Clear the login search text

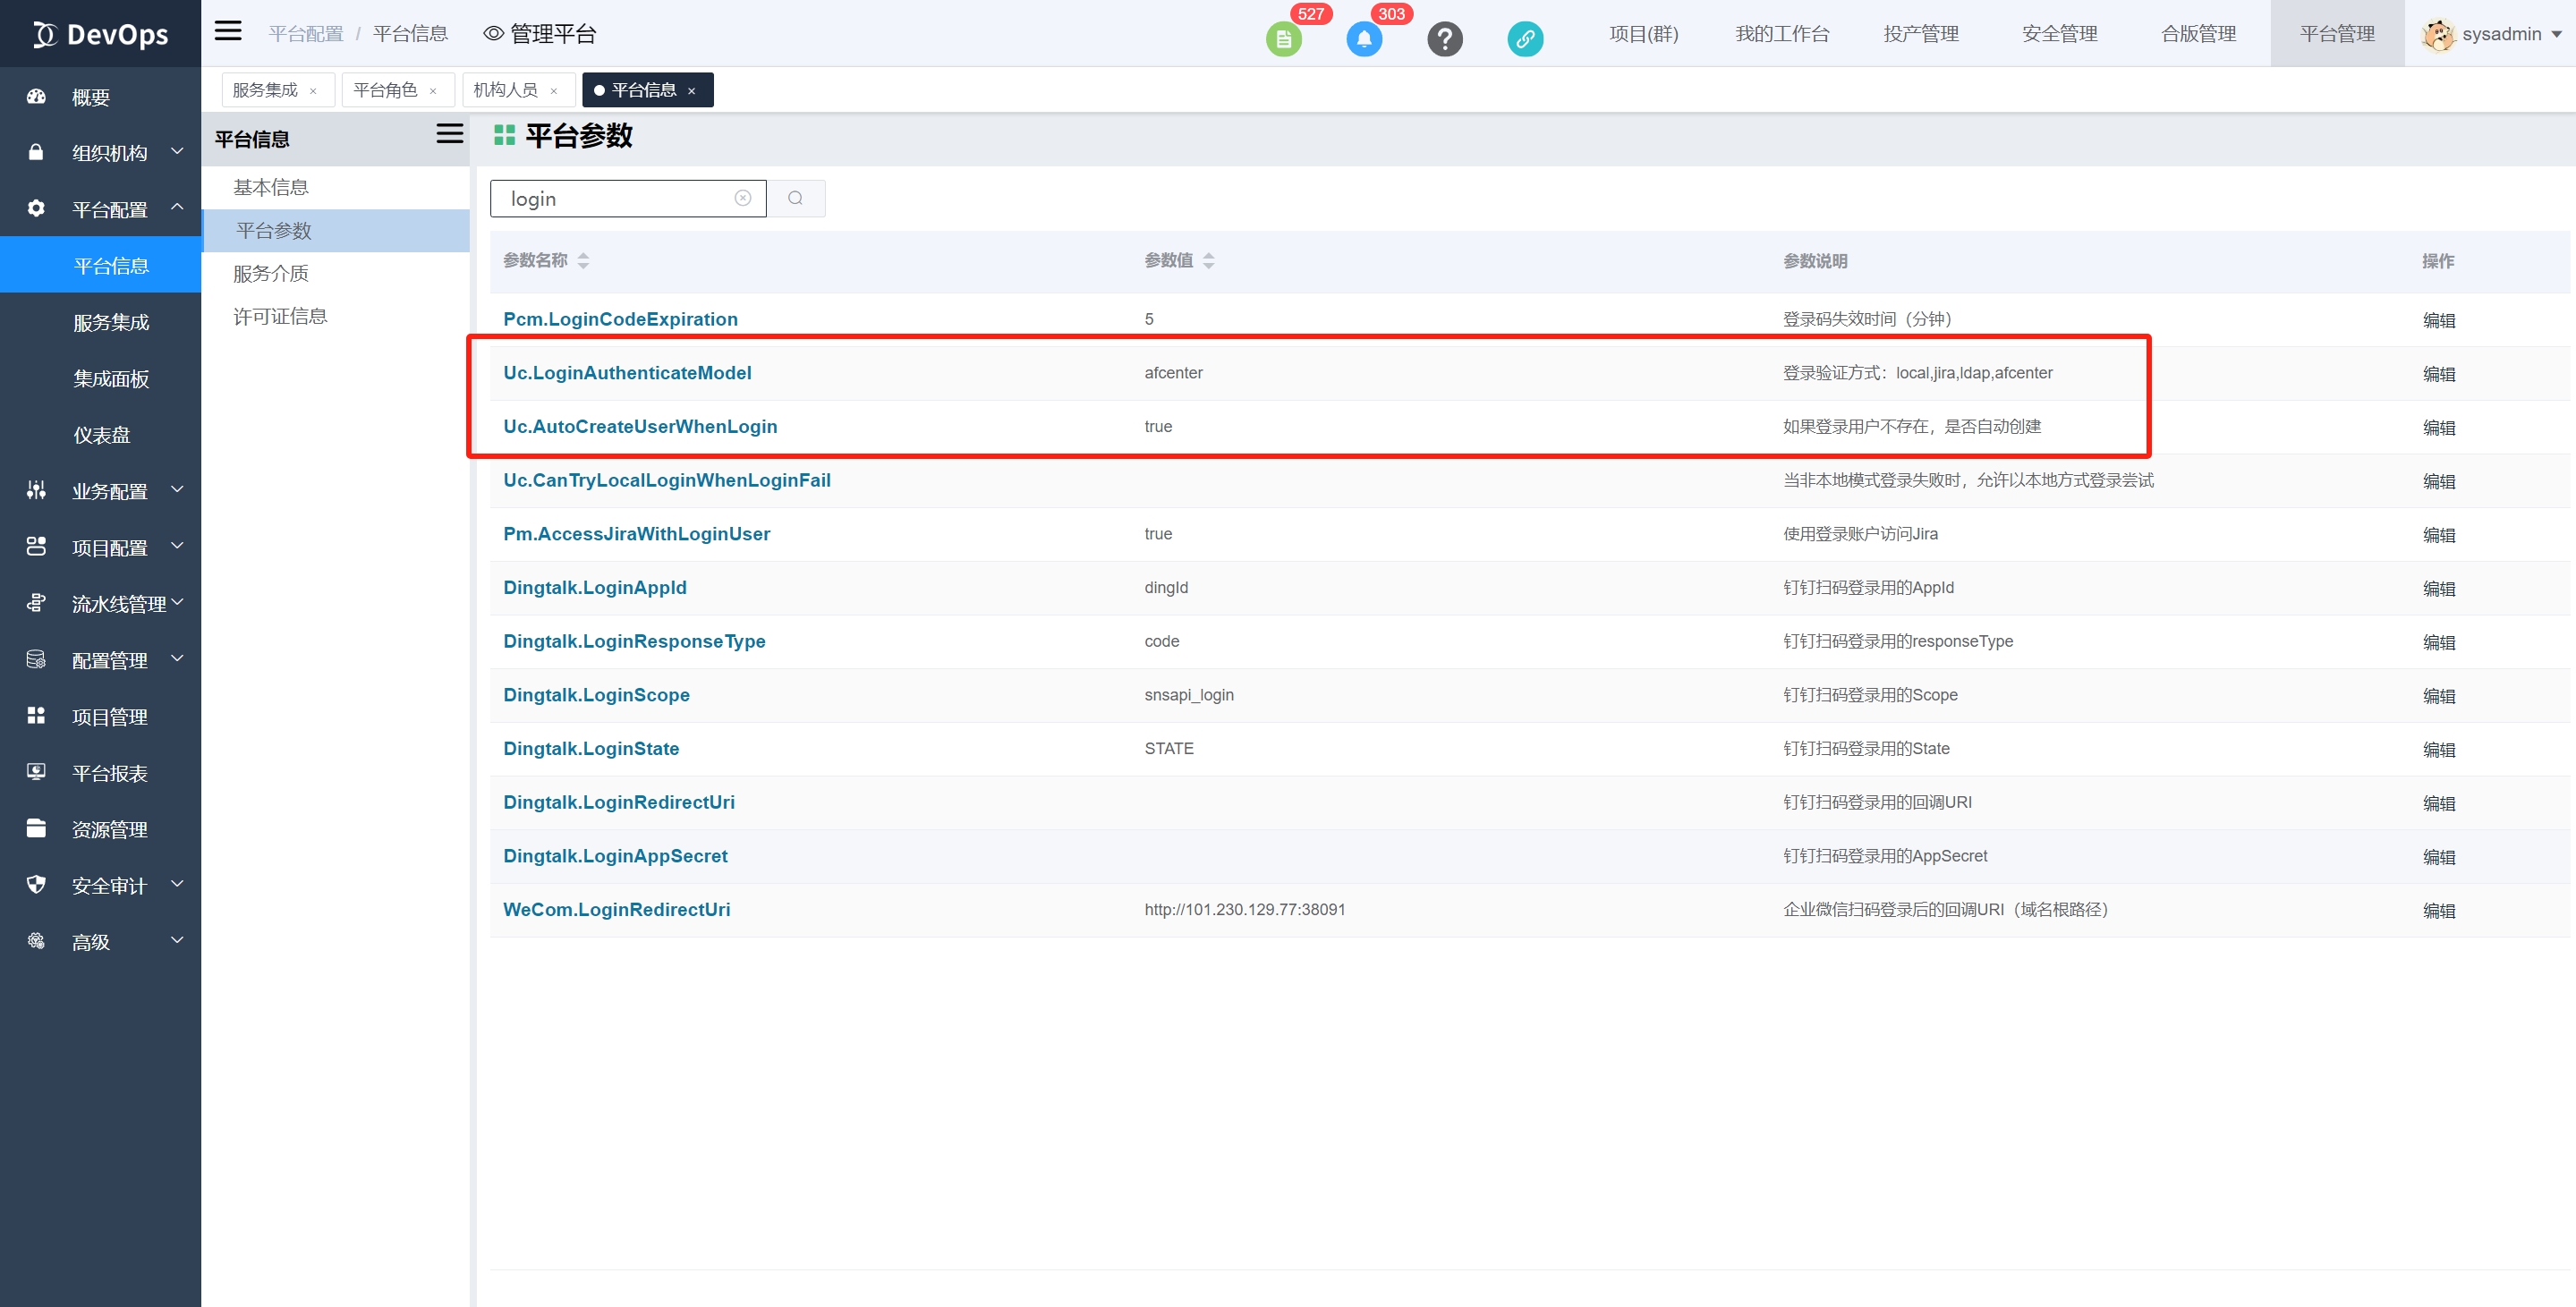tap(742, 198)
